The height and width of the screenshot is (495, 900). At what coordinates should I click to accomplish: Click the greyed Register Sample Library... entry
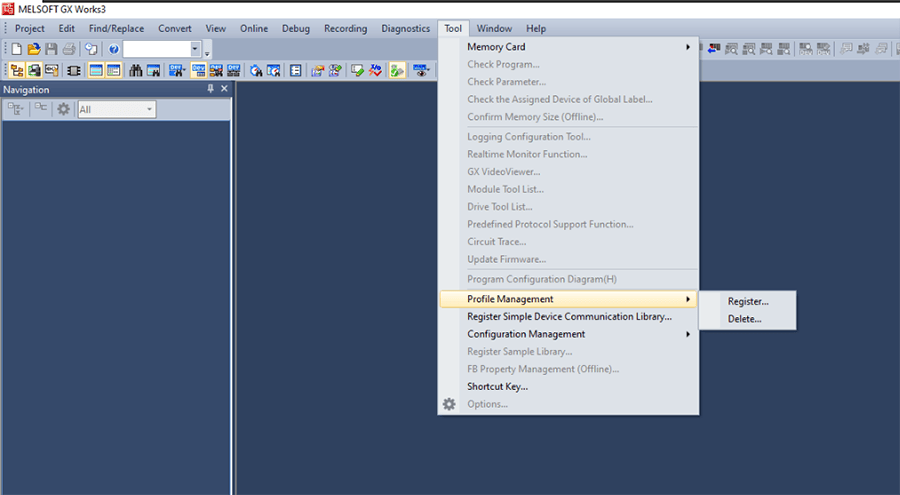click(568, 351)
